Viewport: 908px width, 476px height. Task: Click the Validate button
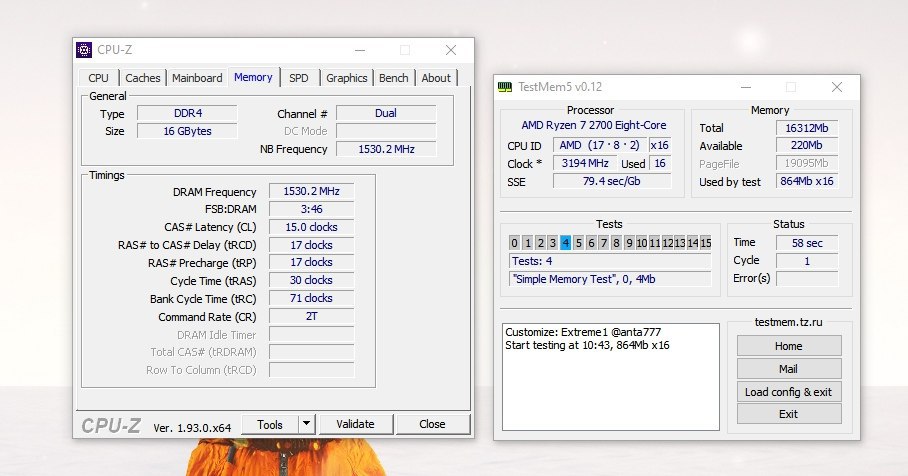[356, 424]
